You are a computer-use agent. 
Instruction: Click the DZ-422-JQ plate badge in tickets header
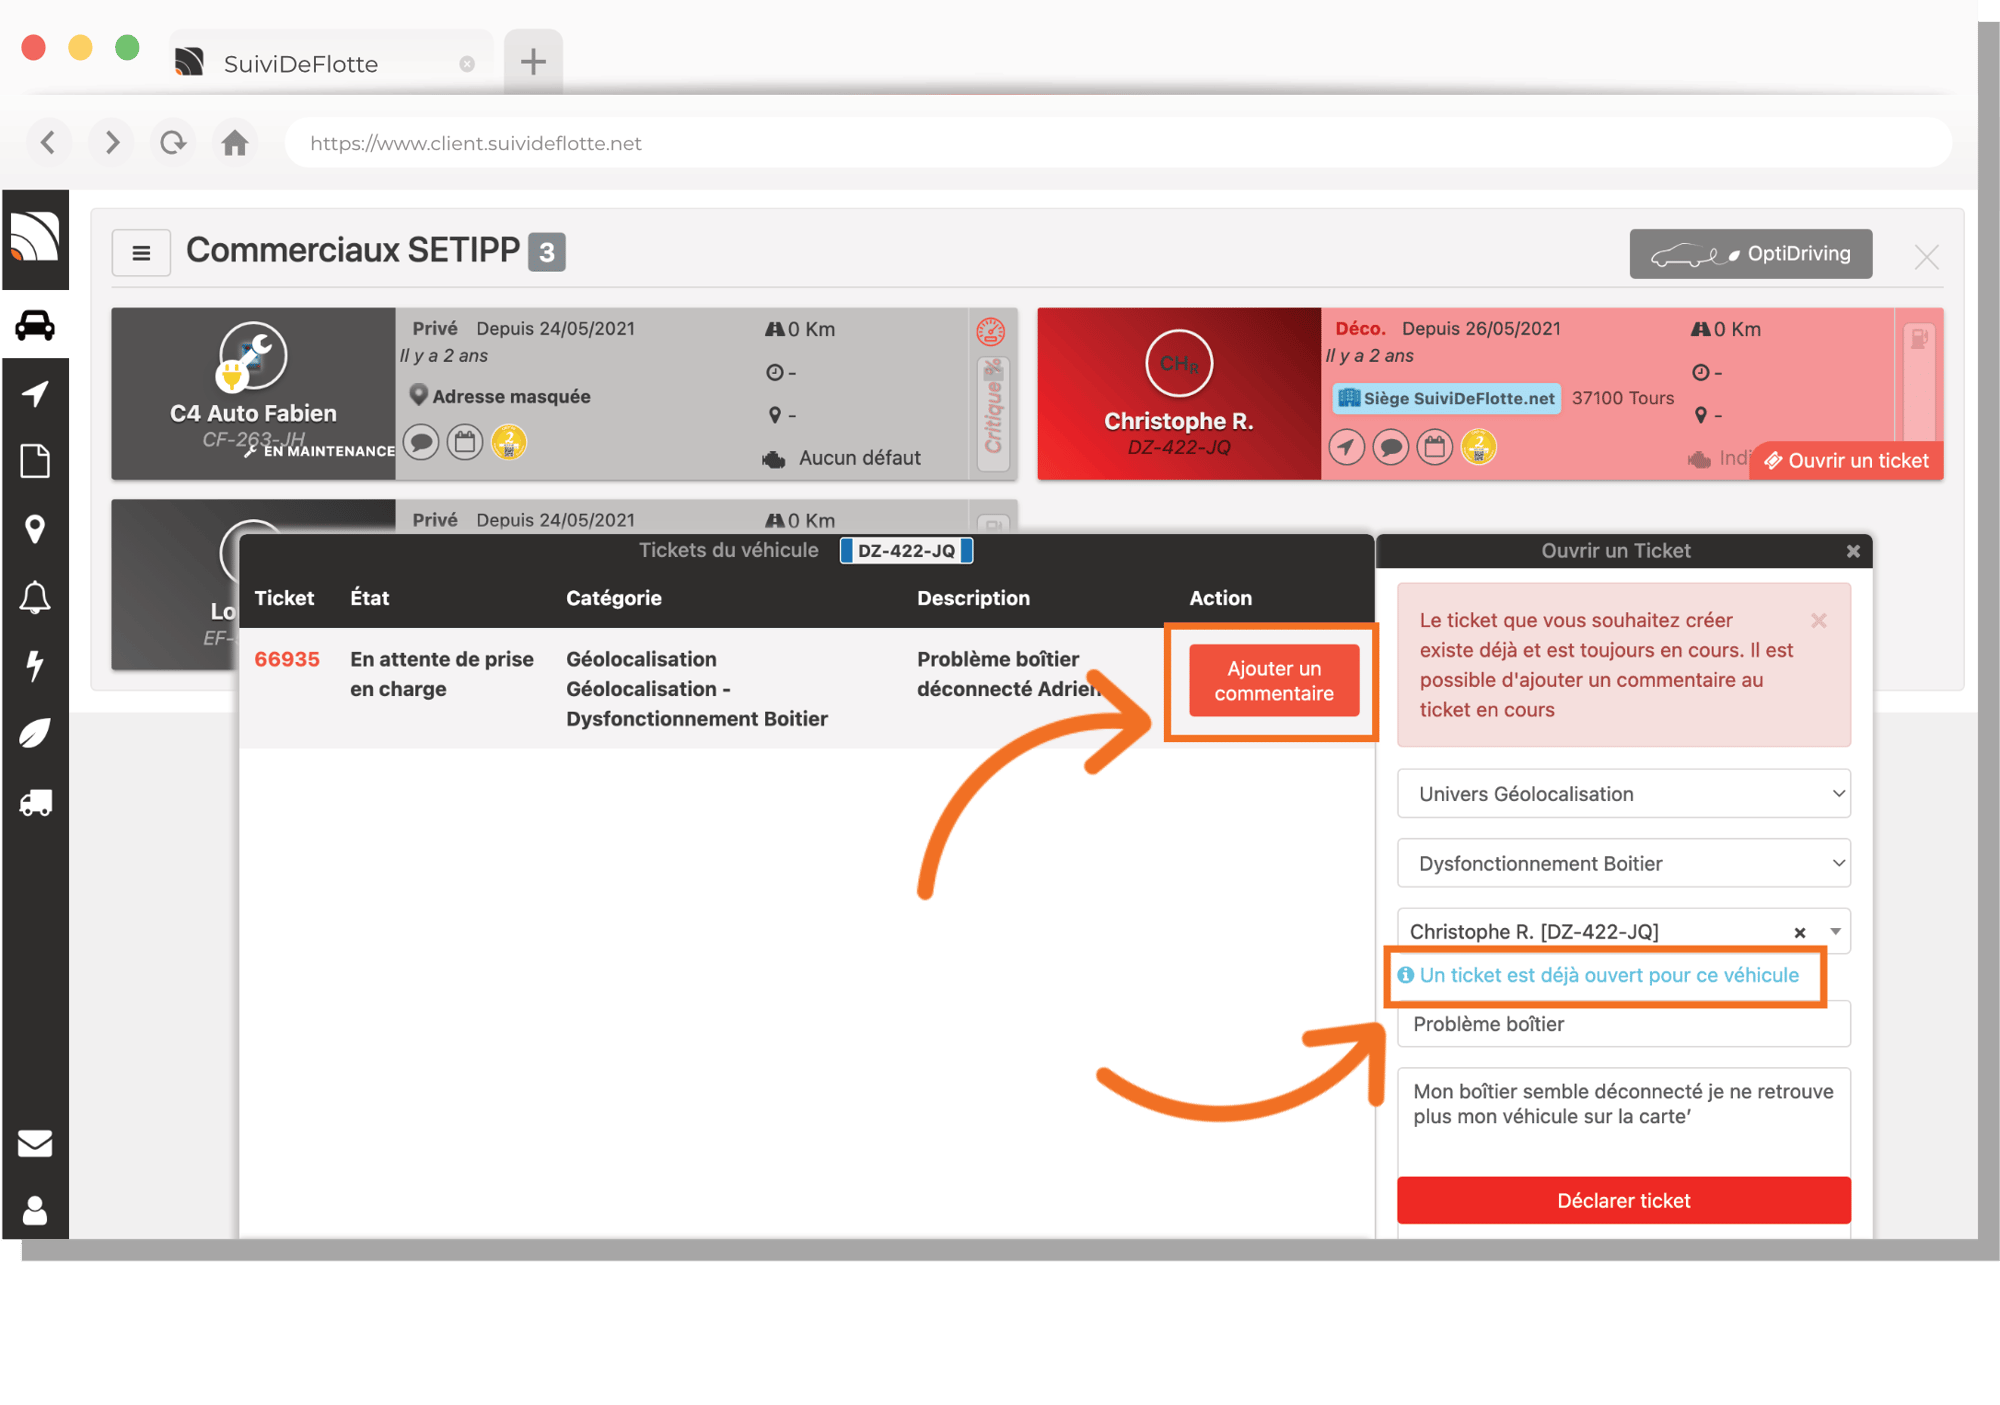tap(906, 551)
